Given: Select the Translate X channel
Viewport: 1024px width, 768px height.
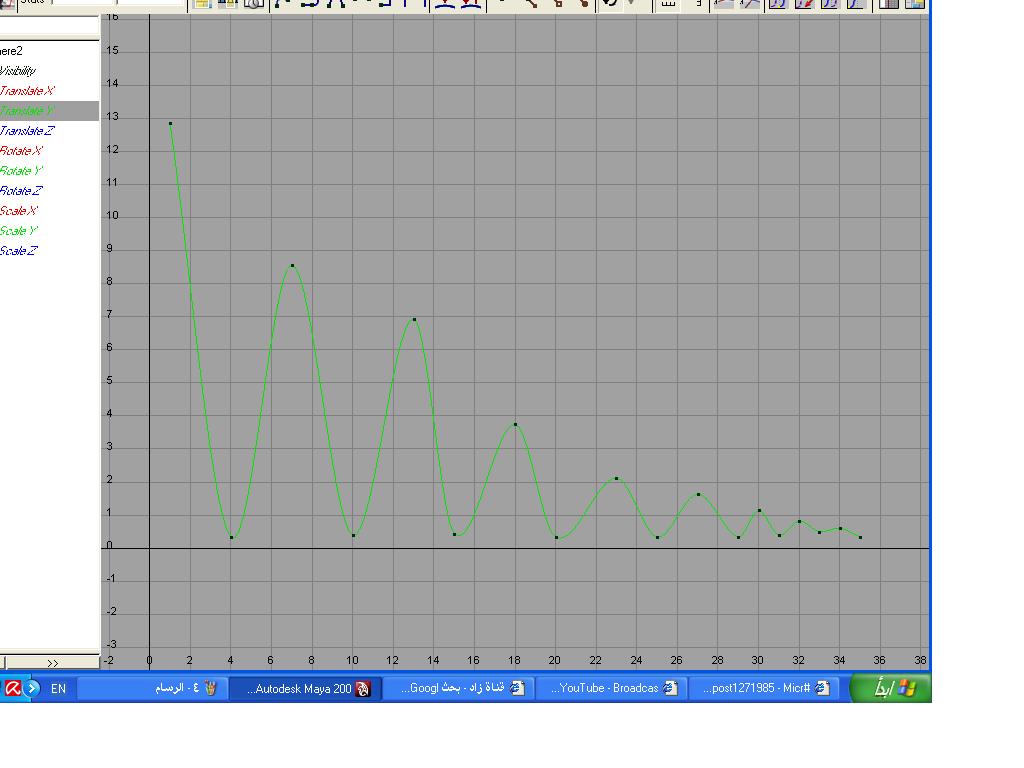Looking at the screenshot, I should (x=27, y=91).
